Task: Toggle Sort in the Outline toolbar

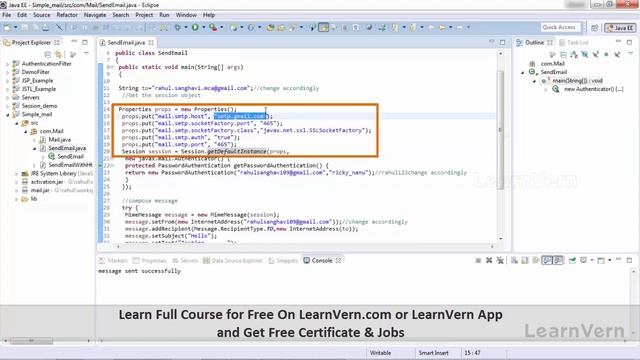Action: [x=574, y=54]
